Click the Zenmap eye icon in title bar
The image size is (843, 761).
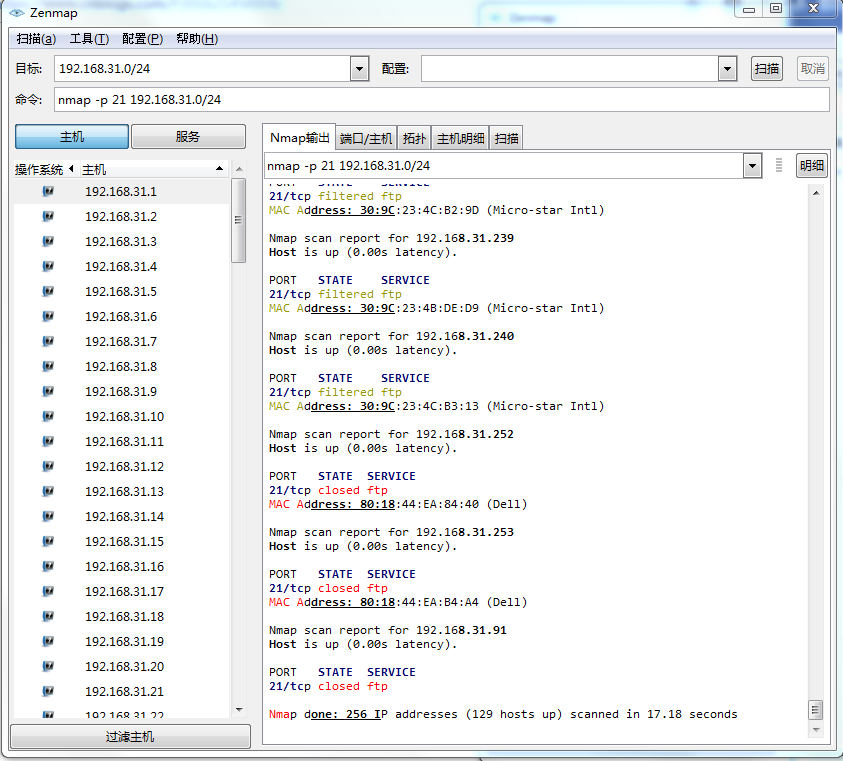tap(17, 12)
